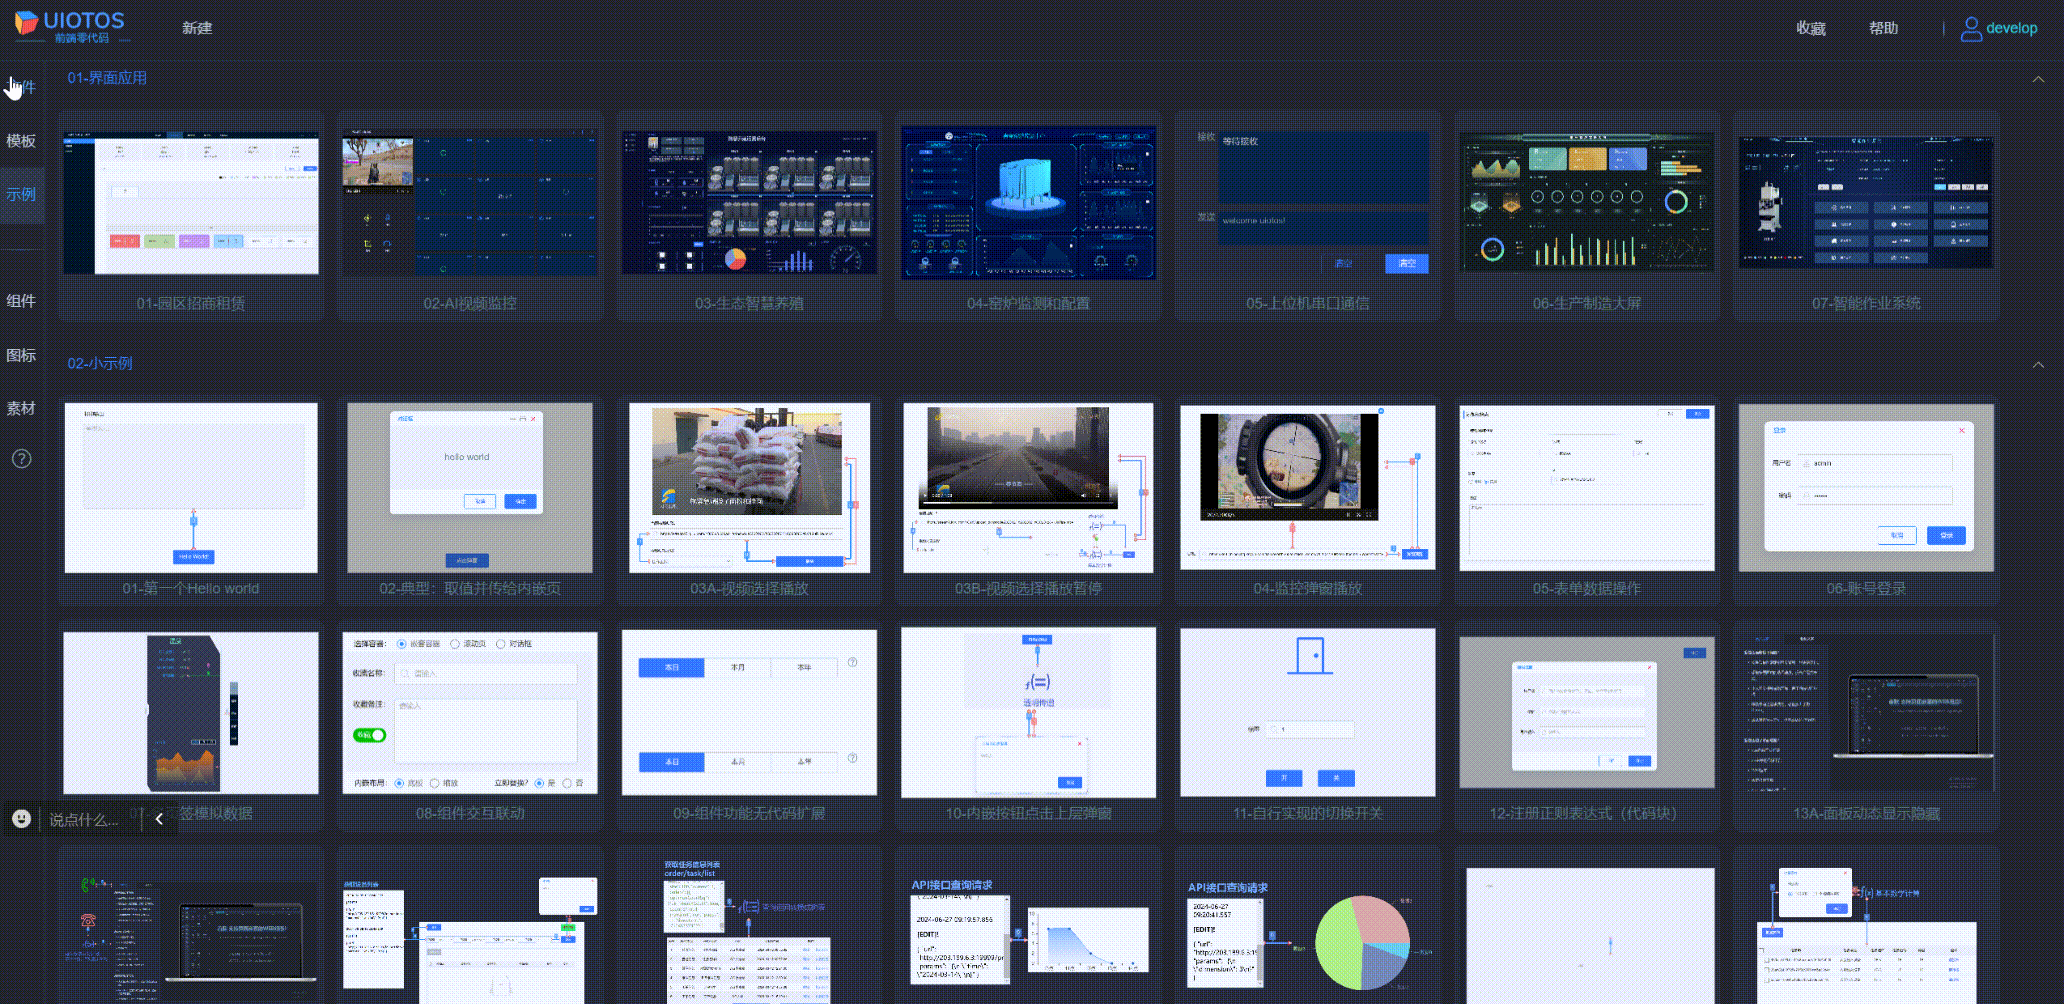
Task: Click the develop user avatar icon
Action: tap(1970, 29)
